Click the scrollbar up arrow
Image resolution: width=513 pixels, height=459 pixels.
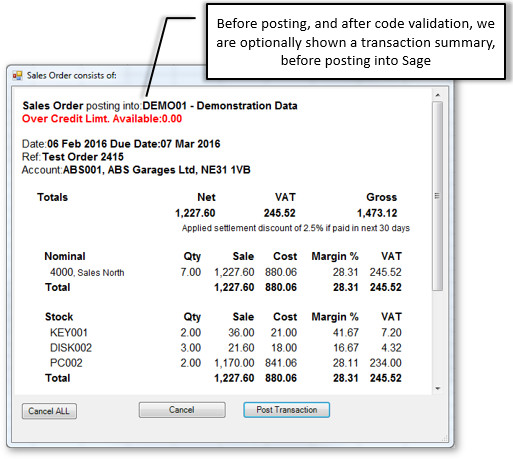point(438,95)
